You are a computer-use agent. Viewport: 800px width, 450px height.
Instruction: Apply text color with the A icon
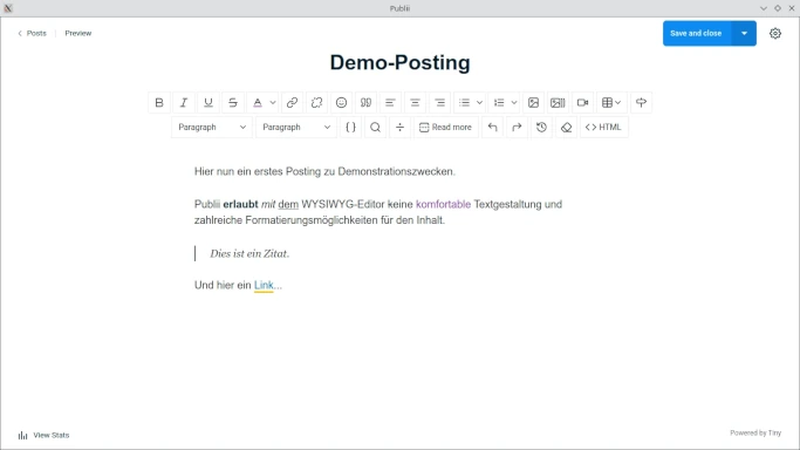pos(257,103)
